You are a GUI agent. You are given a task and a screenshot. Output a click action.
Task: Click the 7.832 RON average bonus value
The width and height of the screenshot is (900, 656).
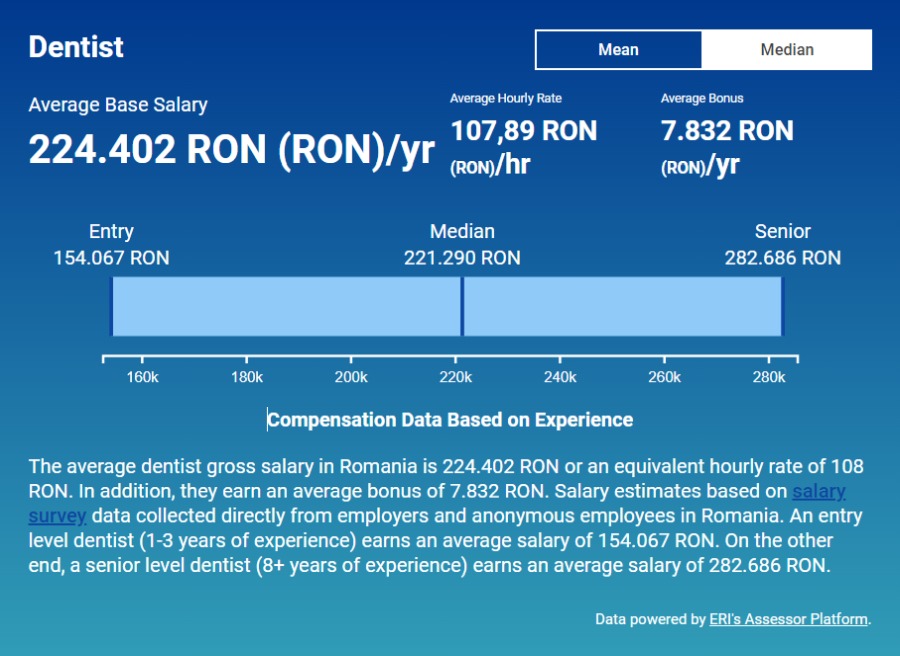pyautogui.click(x=727, y=131)
